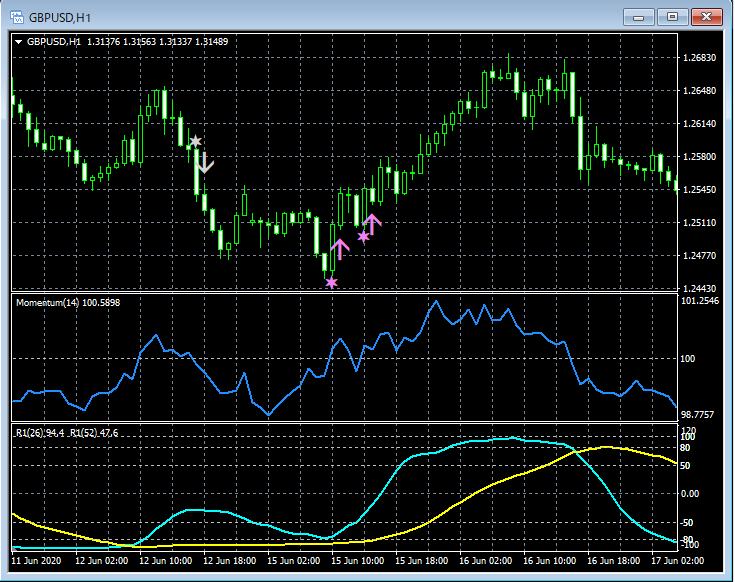Click the R1(26) R1(52) indicator label
Screen dimensions: 735x582
click(x=67, y=432)
